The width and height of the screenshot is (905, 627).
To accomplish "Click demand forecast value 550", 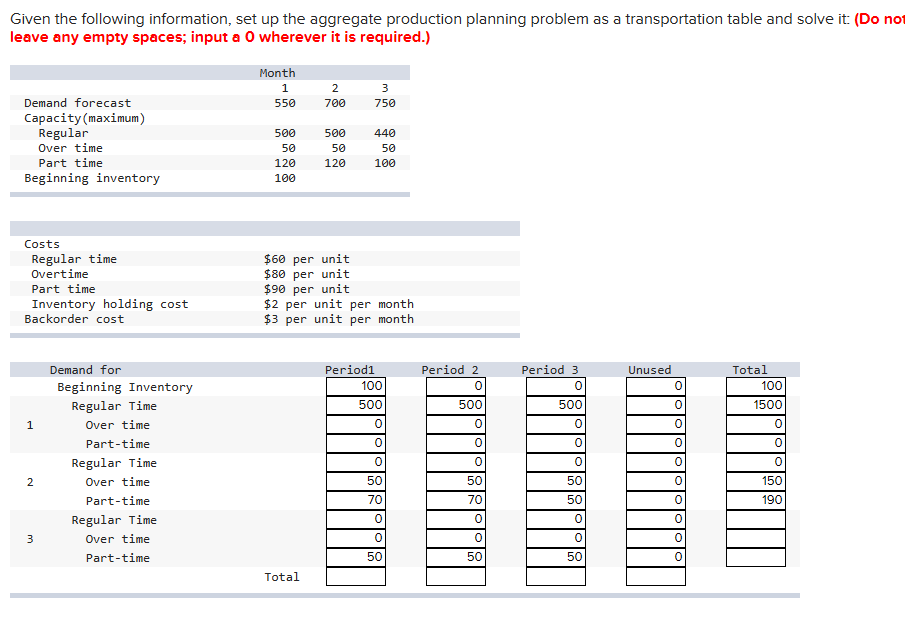I will [x=285, y=103].
